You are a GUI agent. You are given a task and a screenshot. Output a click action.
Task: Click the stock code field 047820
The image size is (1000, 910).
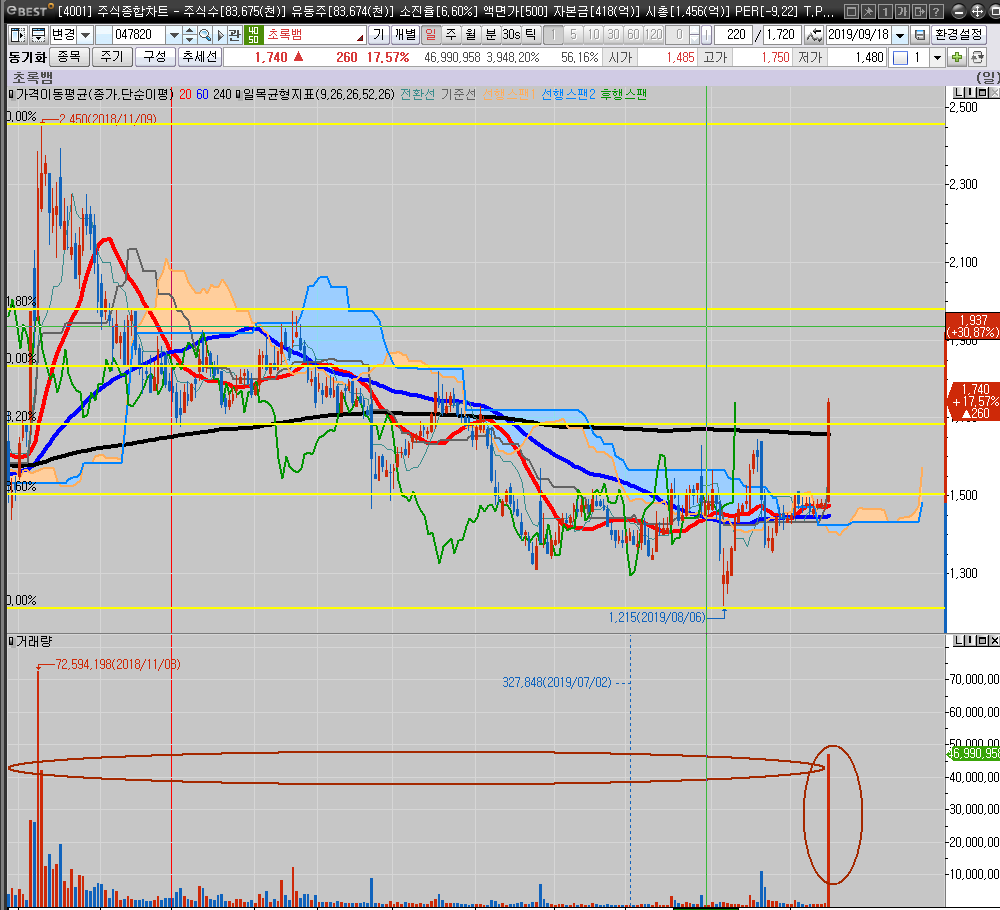tap(138, 34)
